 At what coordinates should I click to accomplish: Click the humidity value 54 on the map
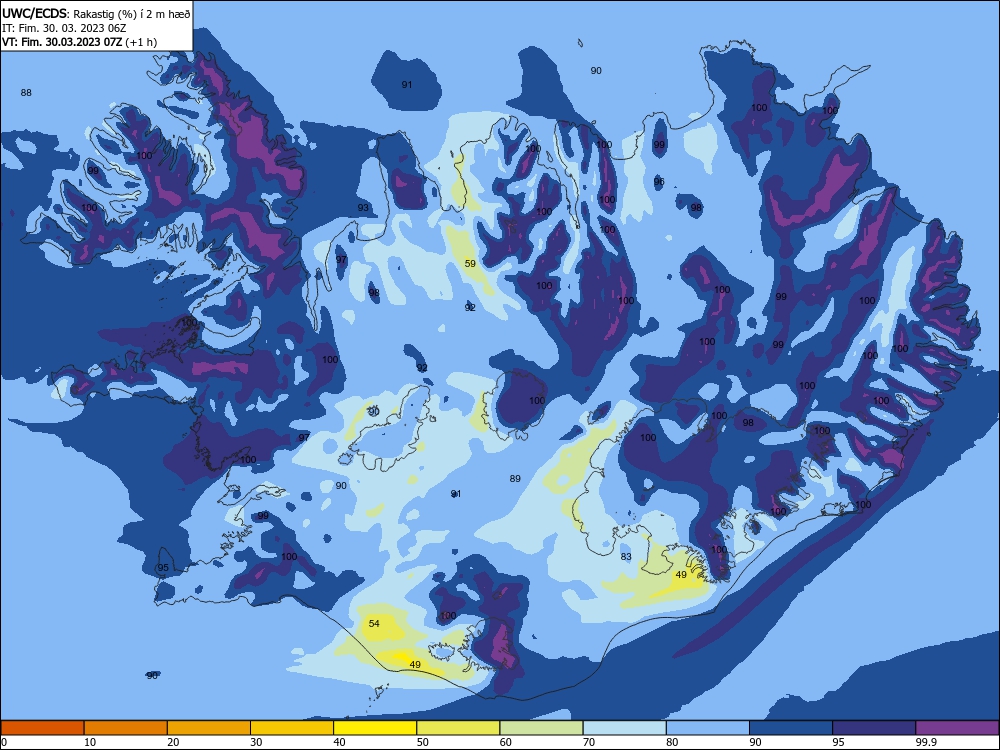[374, 623]
